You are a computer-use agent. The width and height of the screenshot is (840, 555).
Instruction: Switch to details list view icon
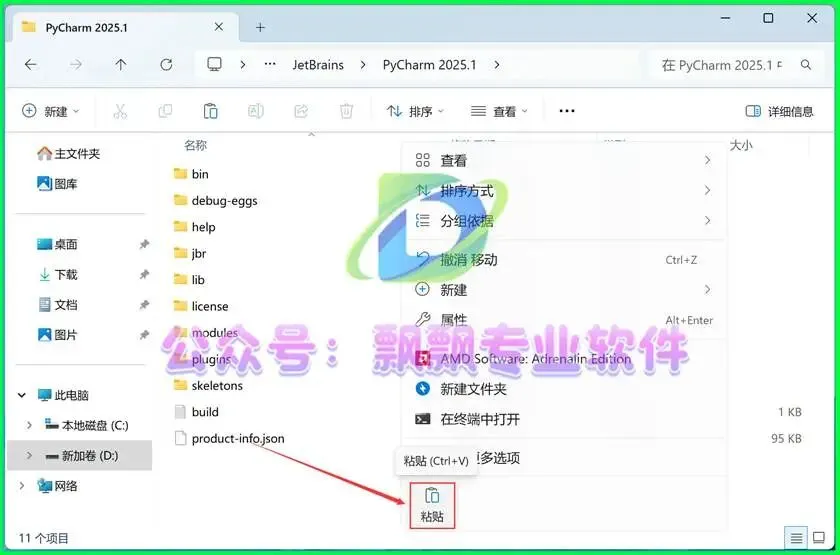(797, 537)
